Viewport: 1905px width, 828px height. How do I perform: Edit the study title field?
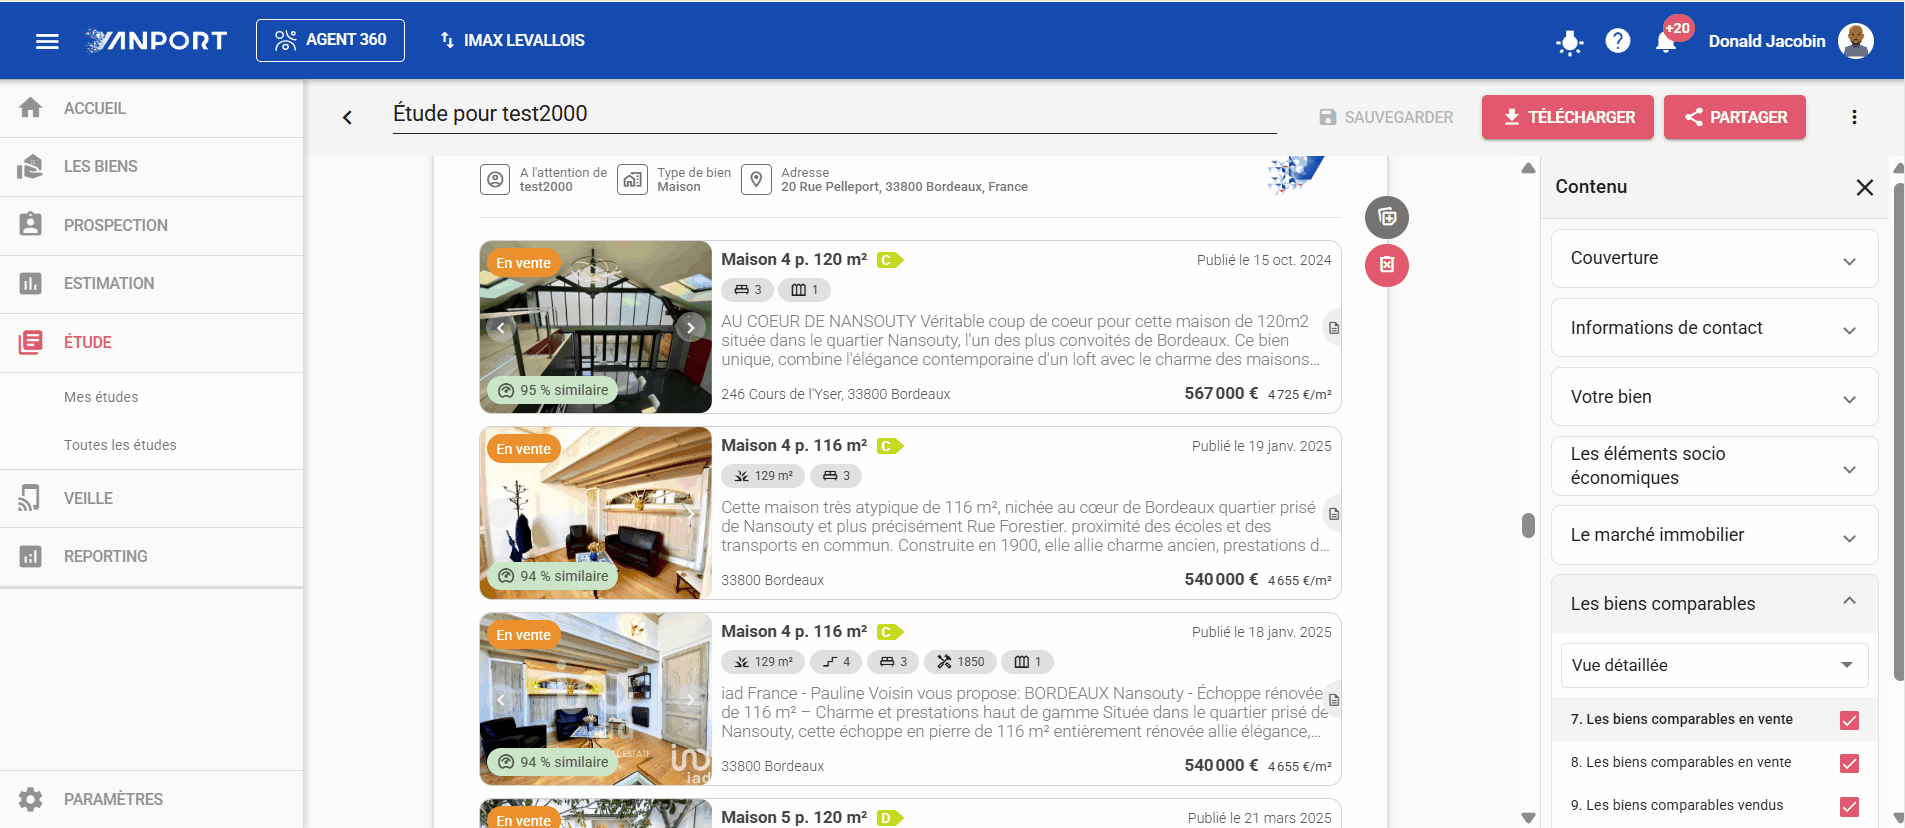coord(834,114)
